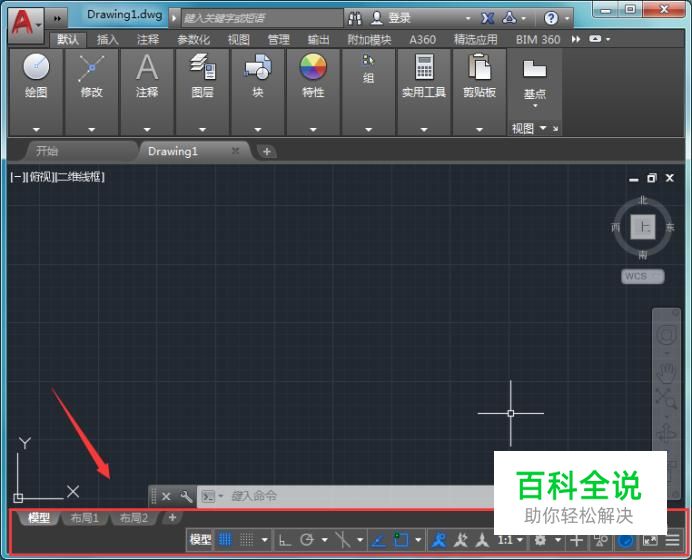Click the 登录 sign-in button
692x560 pixels.
click(391, 18)
